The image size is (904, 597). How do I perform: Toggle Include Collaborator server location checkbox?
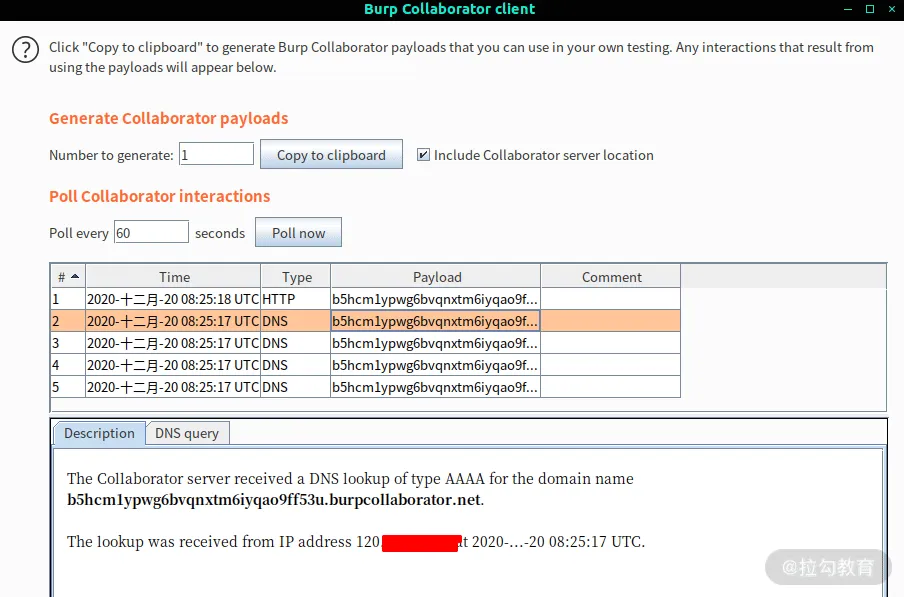click(423, 154)
